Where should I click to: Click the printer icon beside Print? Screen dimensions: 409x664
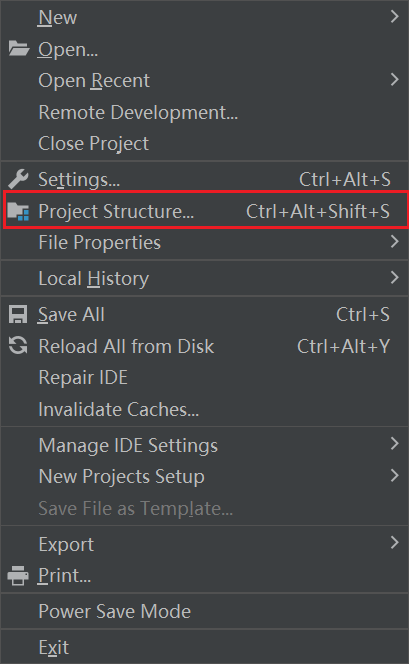point(18,575)
